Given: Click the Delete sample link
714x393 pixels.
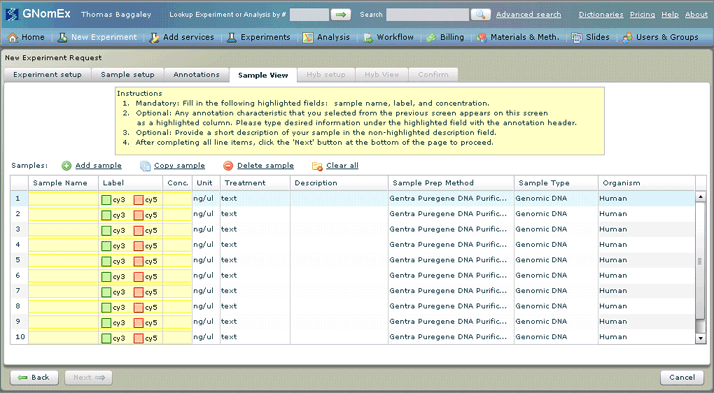Looking at the screenshot, I should (265, 165).
